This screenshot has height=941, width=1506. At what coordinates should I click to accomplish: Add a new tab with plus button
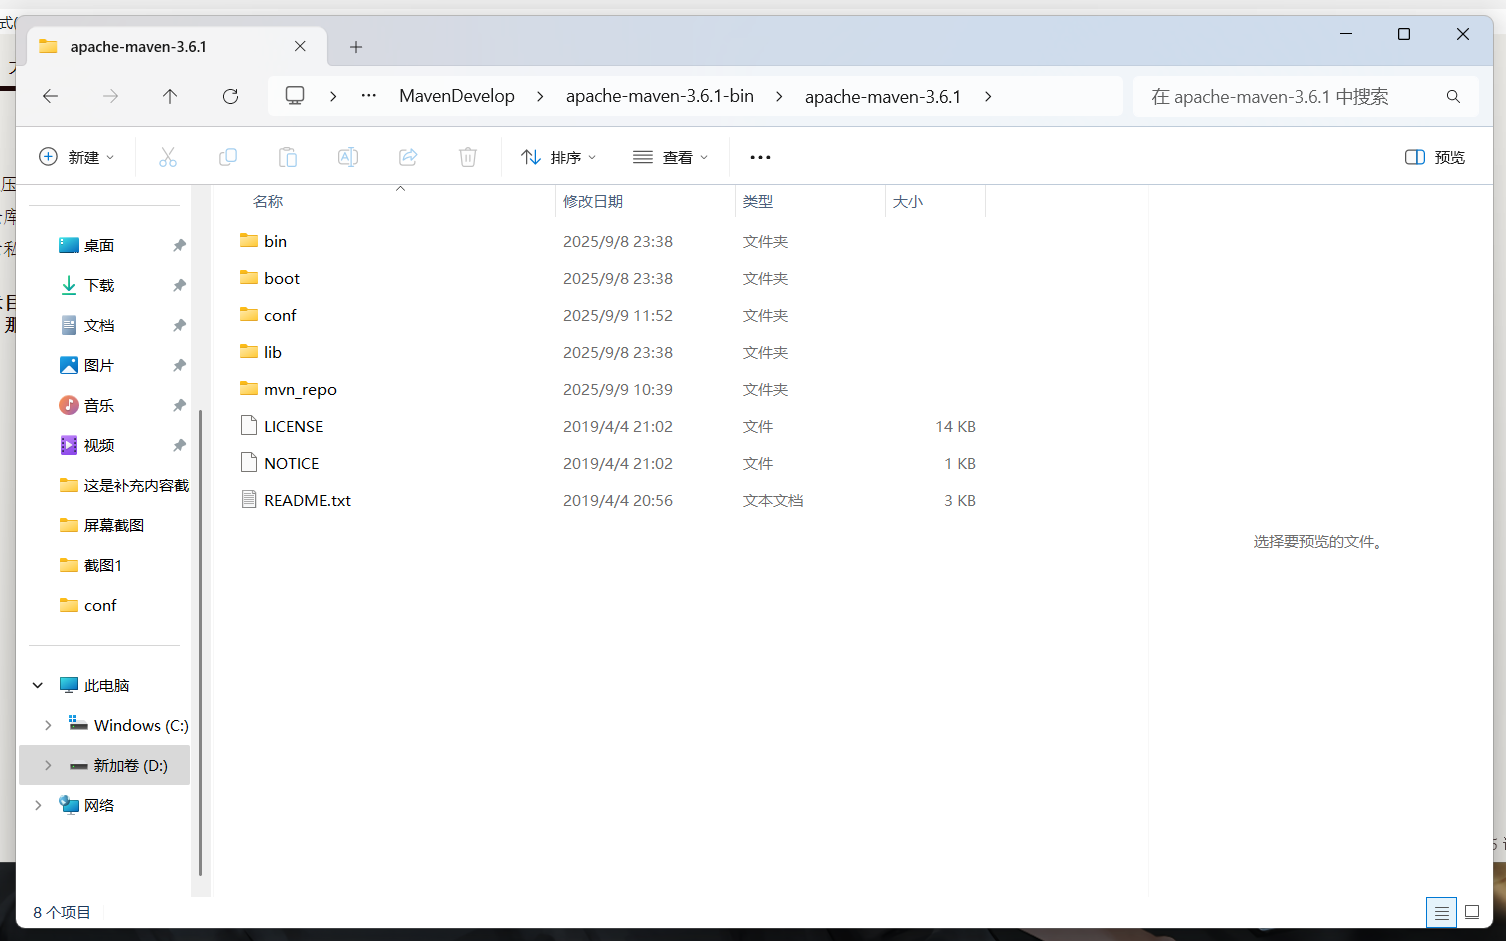pyautogui.click(x=356, y=47)
